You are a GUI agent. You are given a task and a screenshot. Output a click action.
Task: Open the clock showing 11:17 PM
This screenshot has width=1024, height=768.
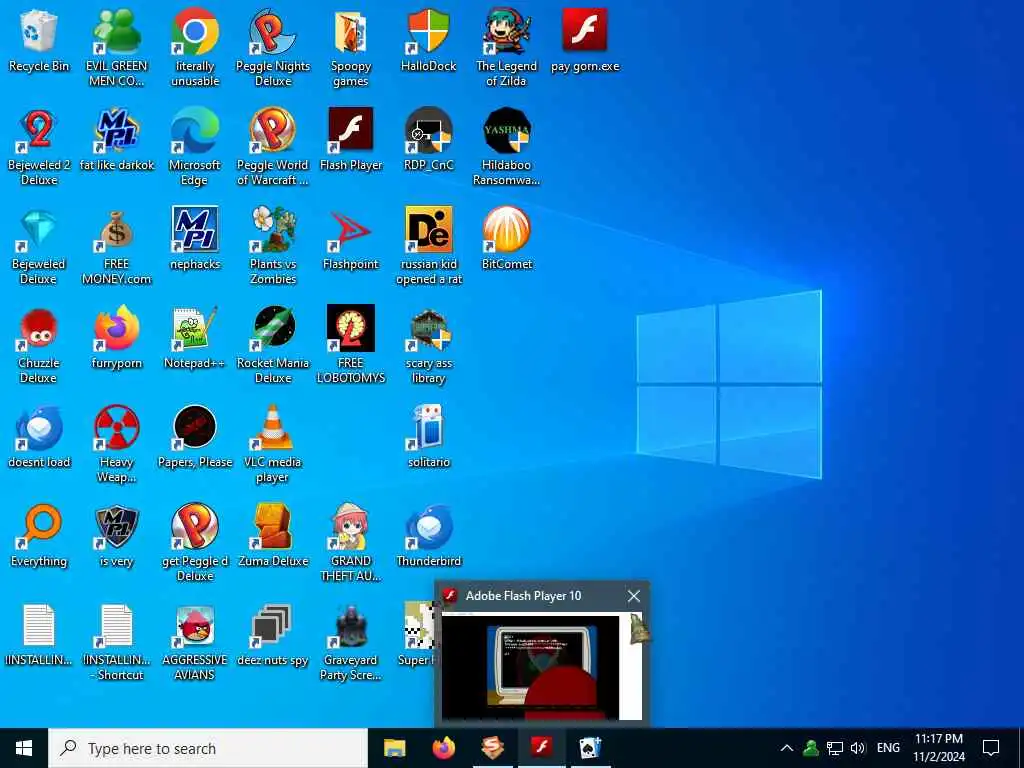938,748
